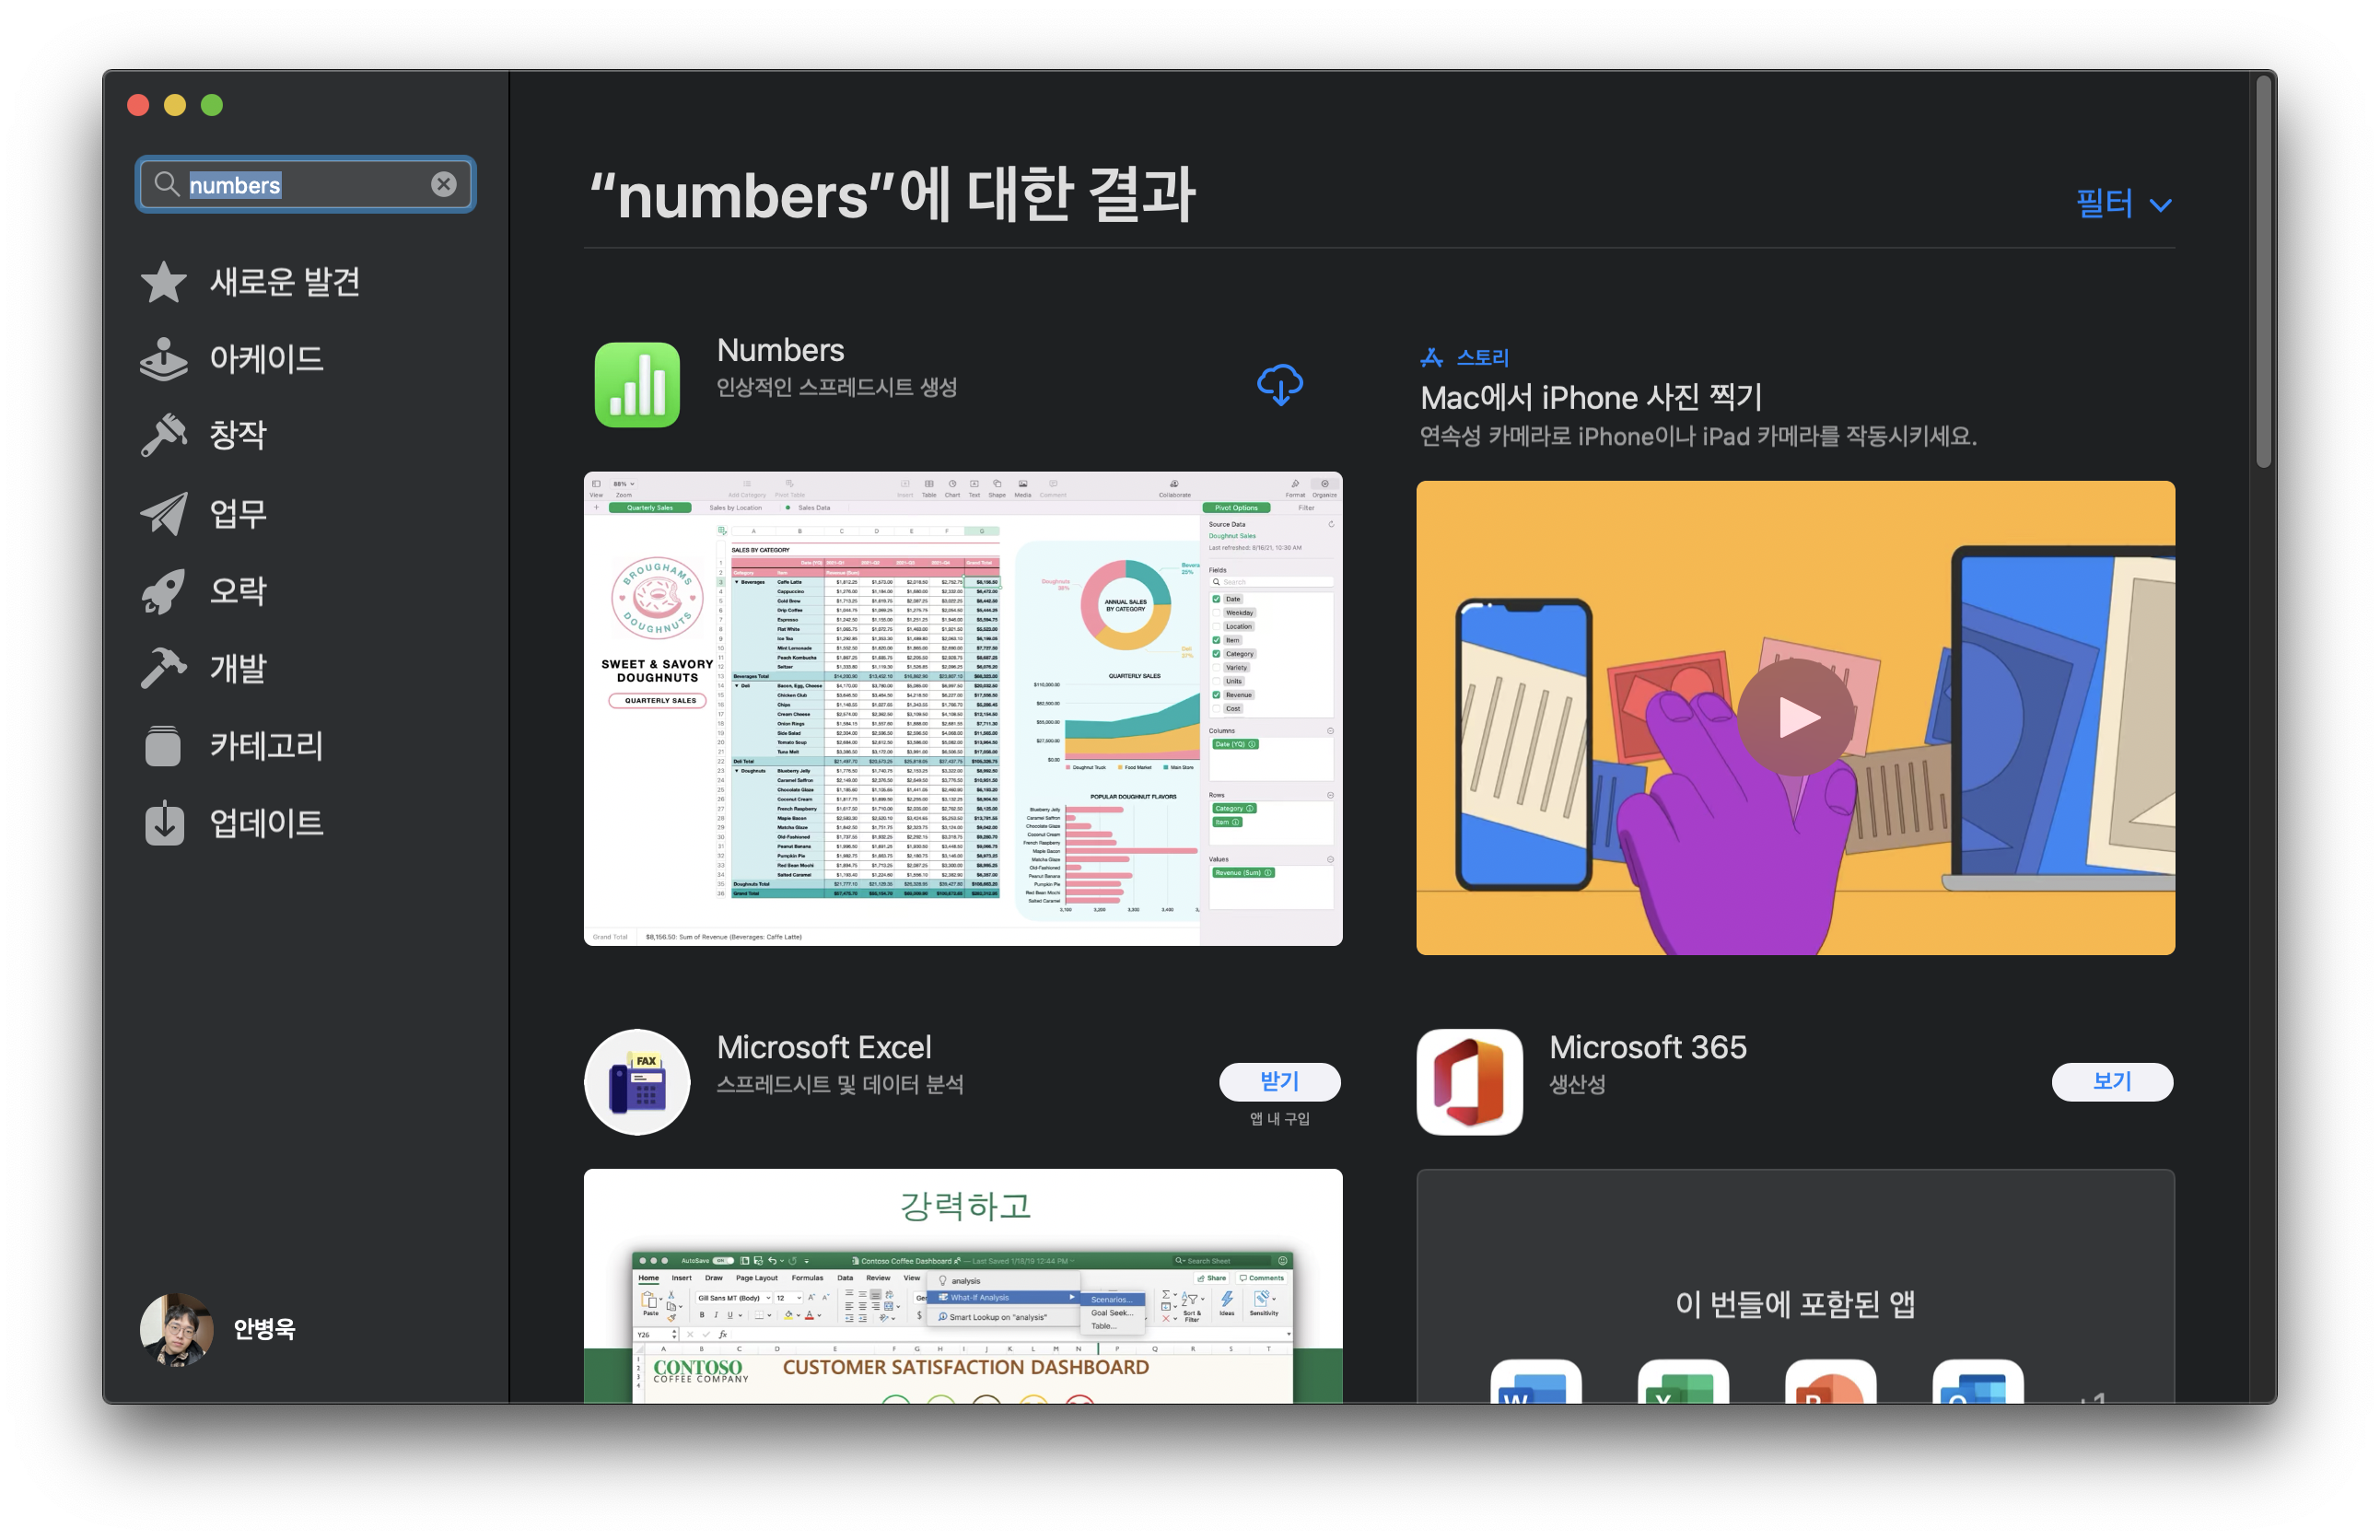Click the vertical scrollbar on the right
2380x1540 pixels.
[2264, 272]
